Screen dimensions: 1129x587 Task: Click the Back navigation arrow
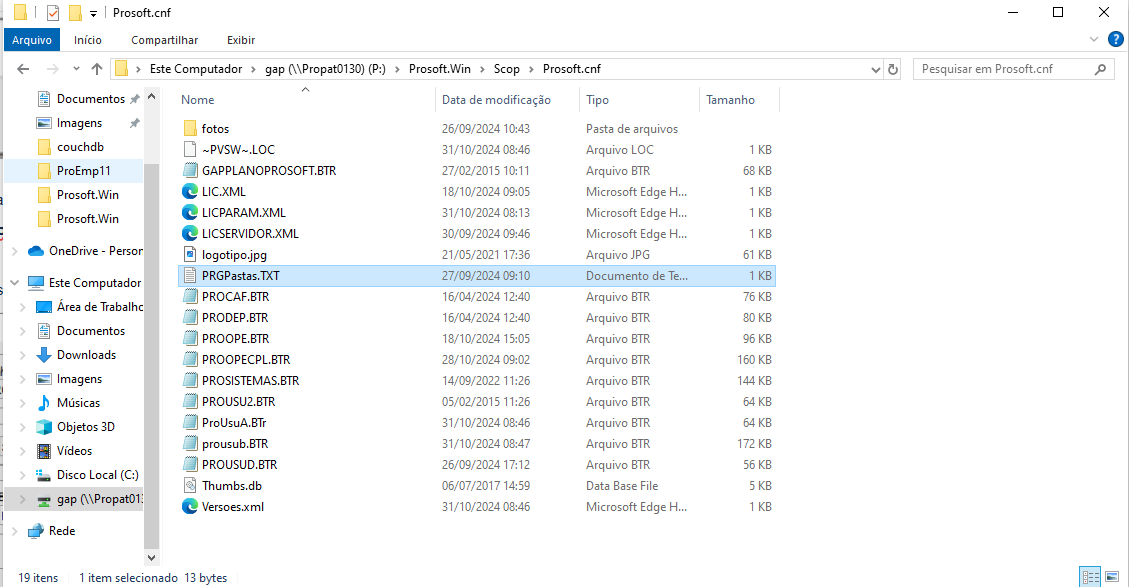(x=23, y=69)
